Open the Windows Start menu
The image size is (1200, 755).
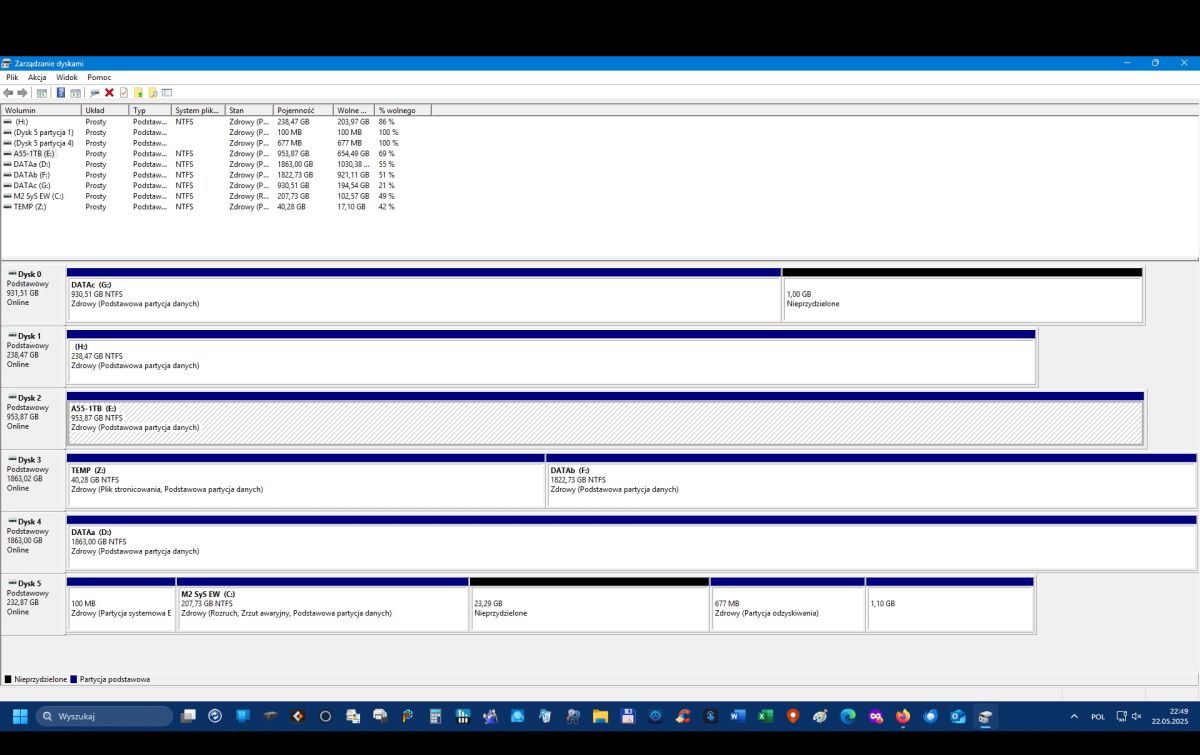[19, 716]
